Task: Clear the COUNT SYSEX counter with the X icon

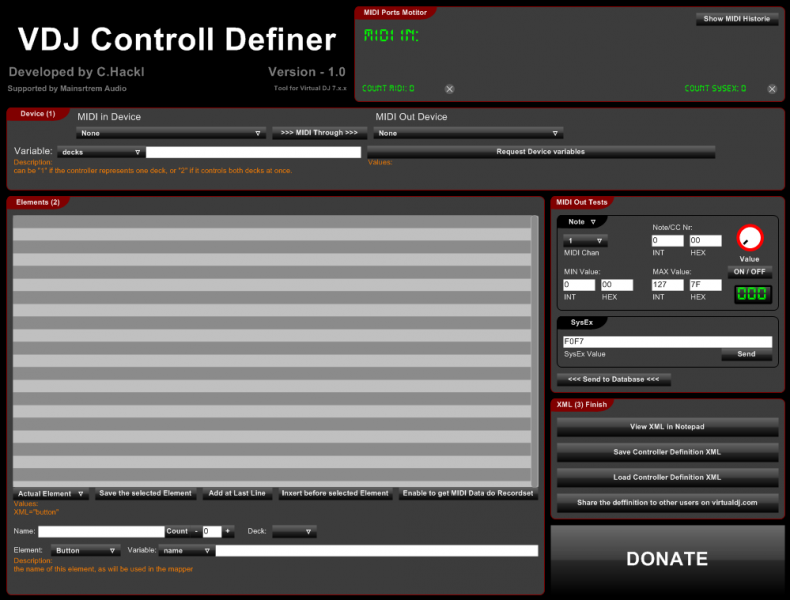Action: [772, 89]
